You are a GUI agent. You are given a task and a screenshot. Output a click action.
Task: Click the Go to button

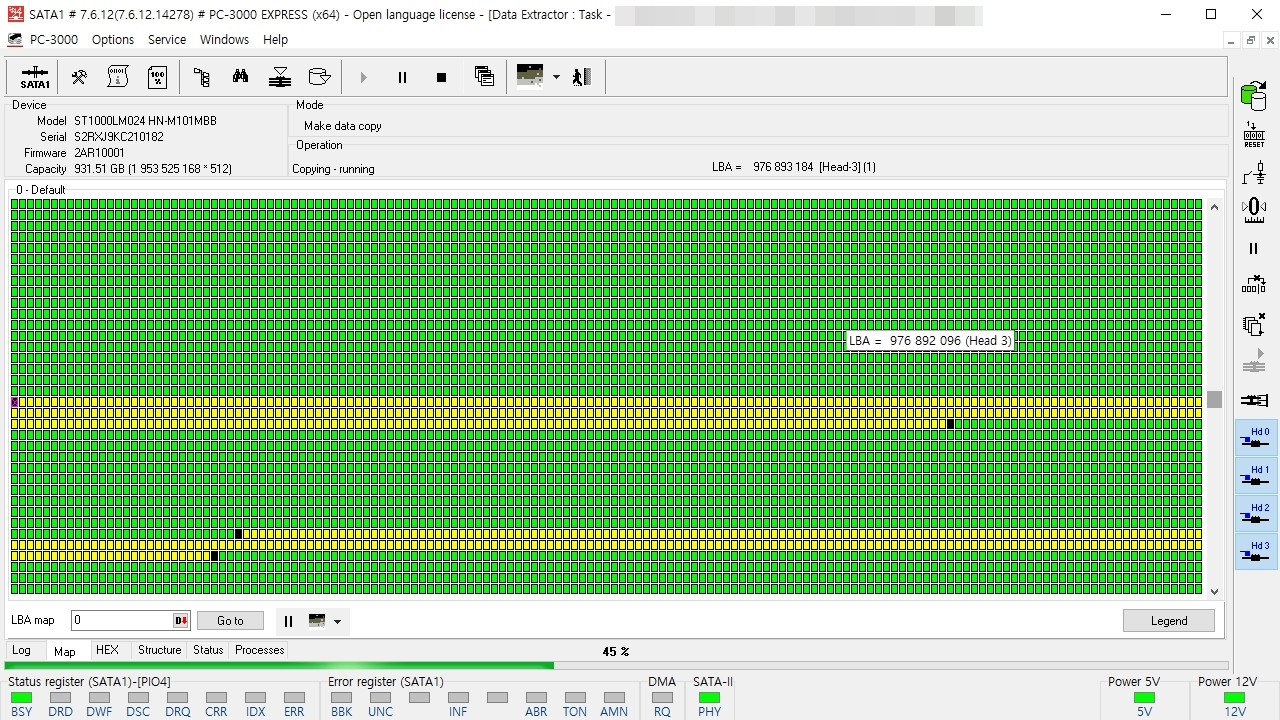[x=230, y=621]
